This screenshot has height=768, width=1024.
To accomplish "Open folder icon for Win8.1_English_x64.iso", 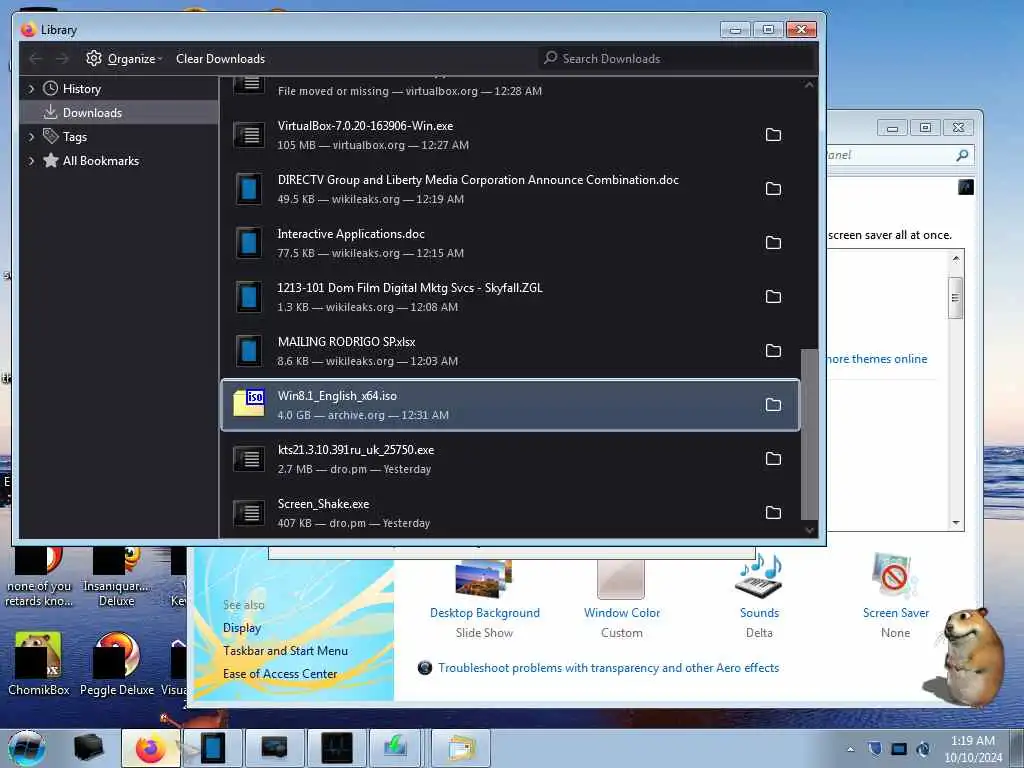I will click(x=773, y=405).
